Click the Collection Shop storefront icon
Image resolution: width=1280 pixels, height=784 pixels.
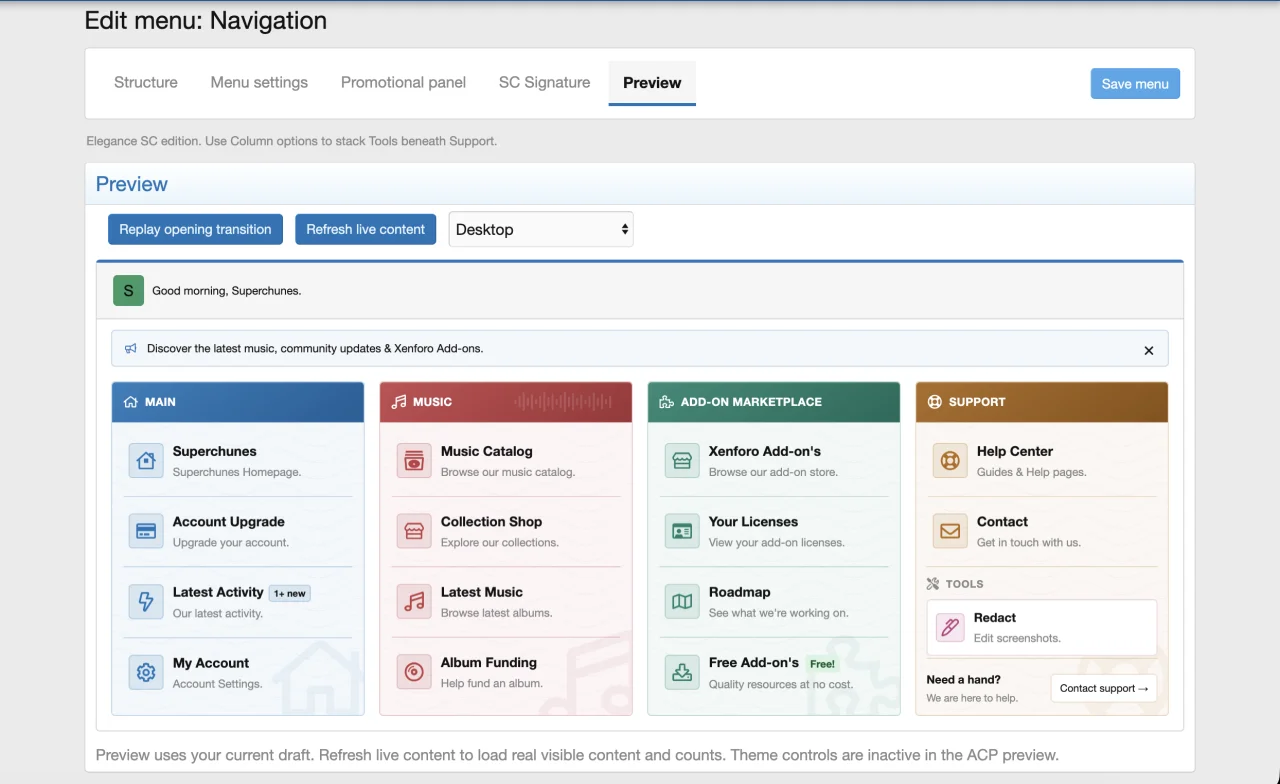(414, 531)
